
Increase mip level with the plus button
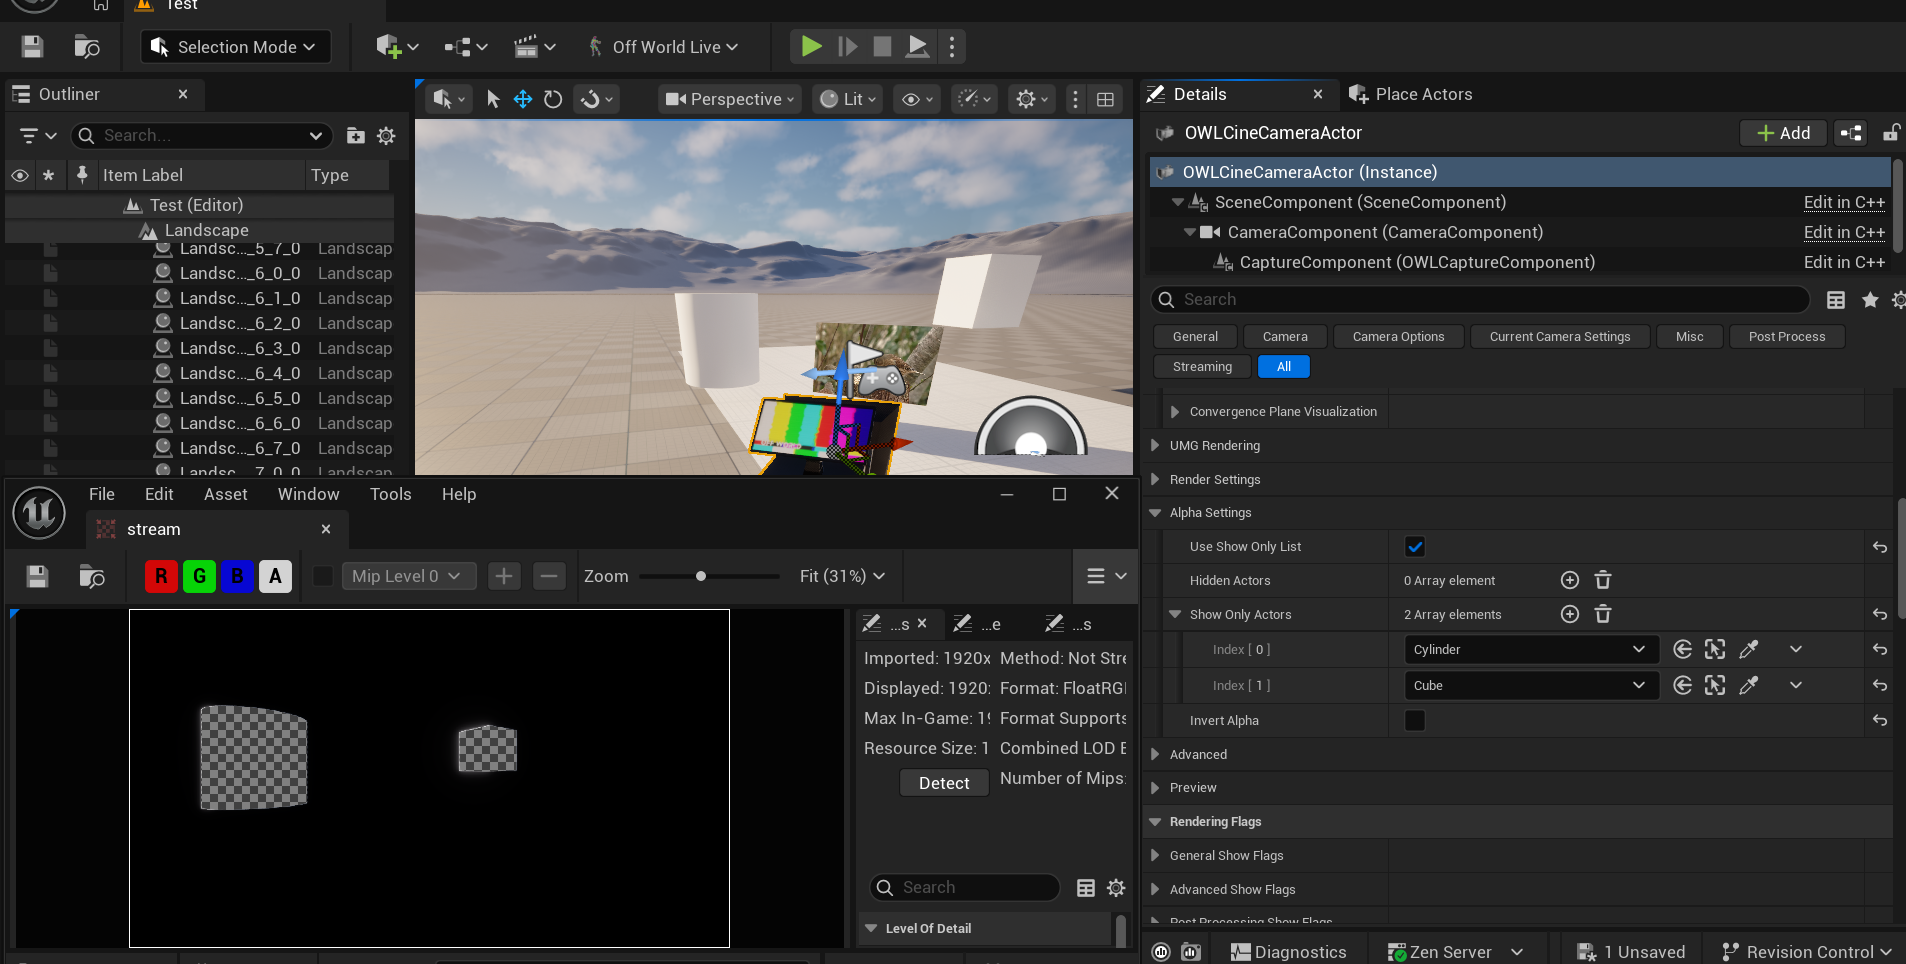coord(504,576)
